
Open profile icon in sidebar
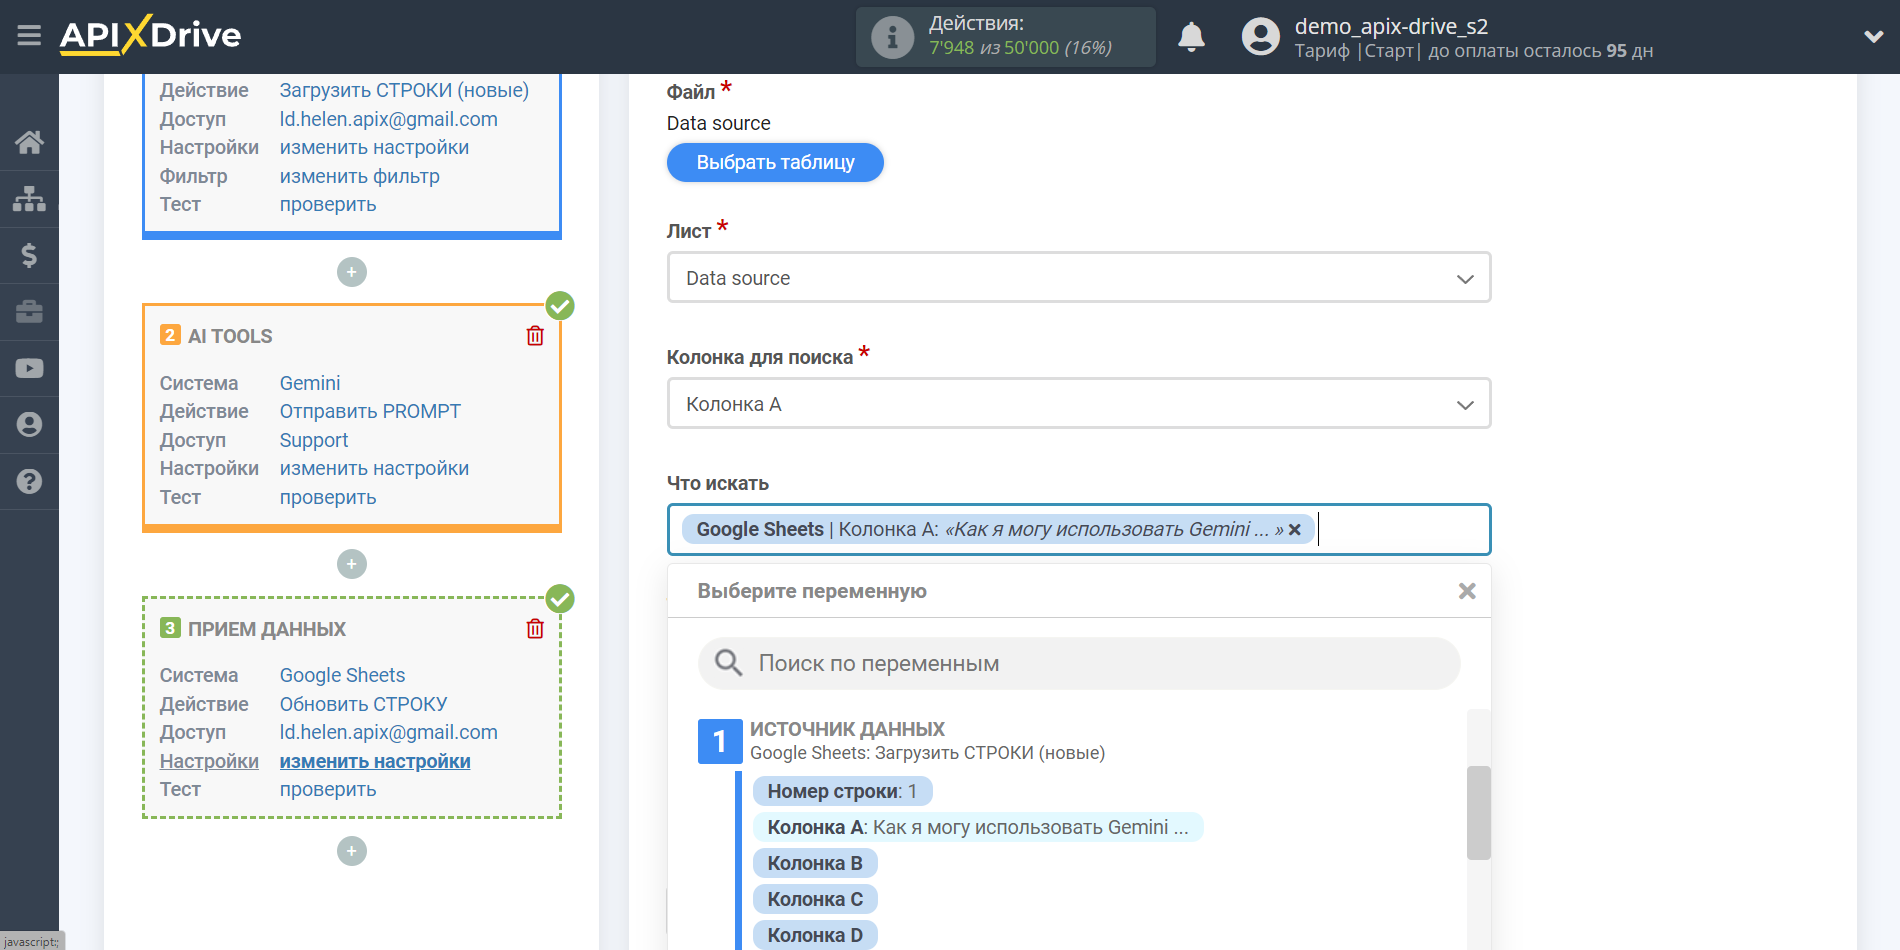(x=29, y=425)
